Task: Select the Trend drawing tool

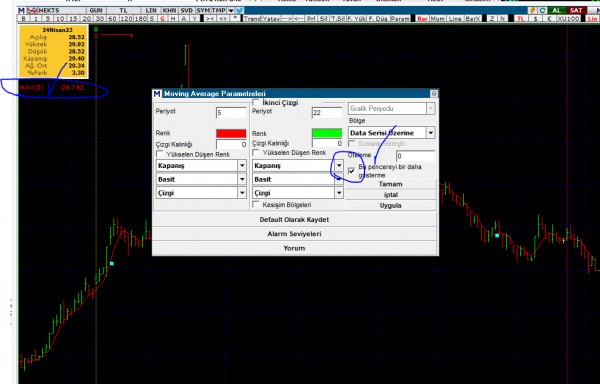Action: pos(252,18)
